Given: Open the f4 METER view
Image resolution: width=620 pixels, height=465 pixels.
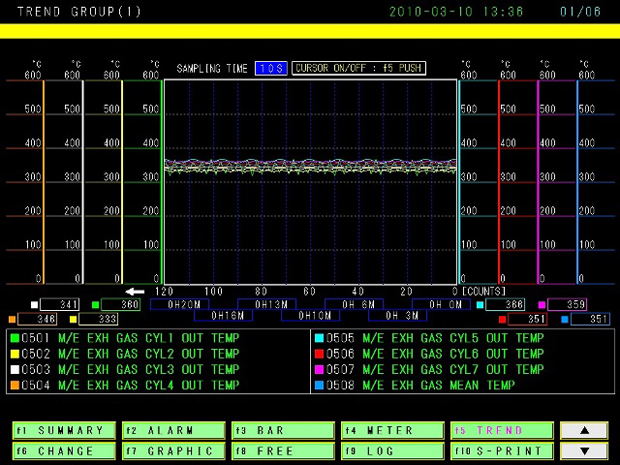Looking at the screenshot, I should 391,430.
